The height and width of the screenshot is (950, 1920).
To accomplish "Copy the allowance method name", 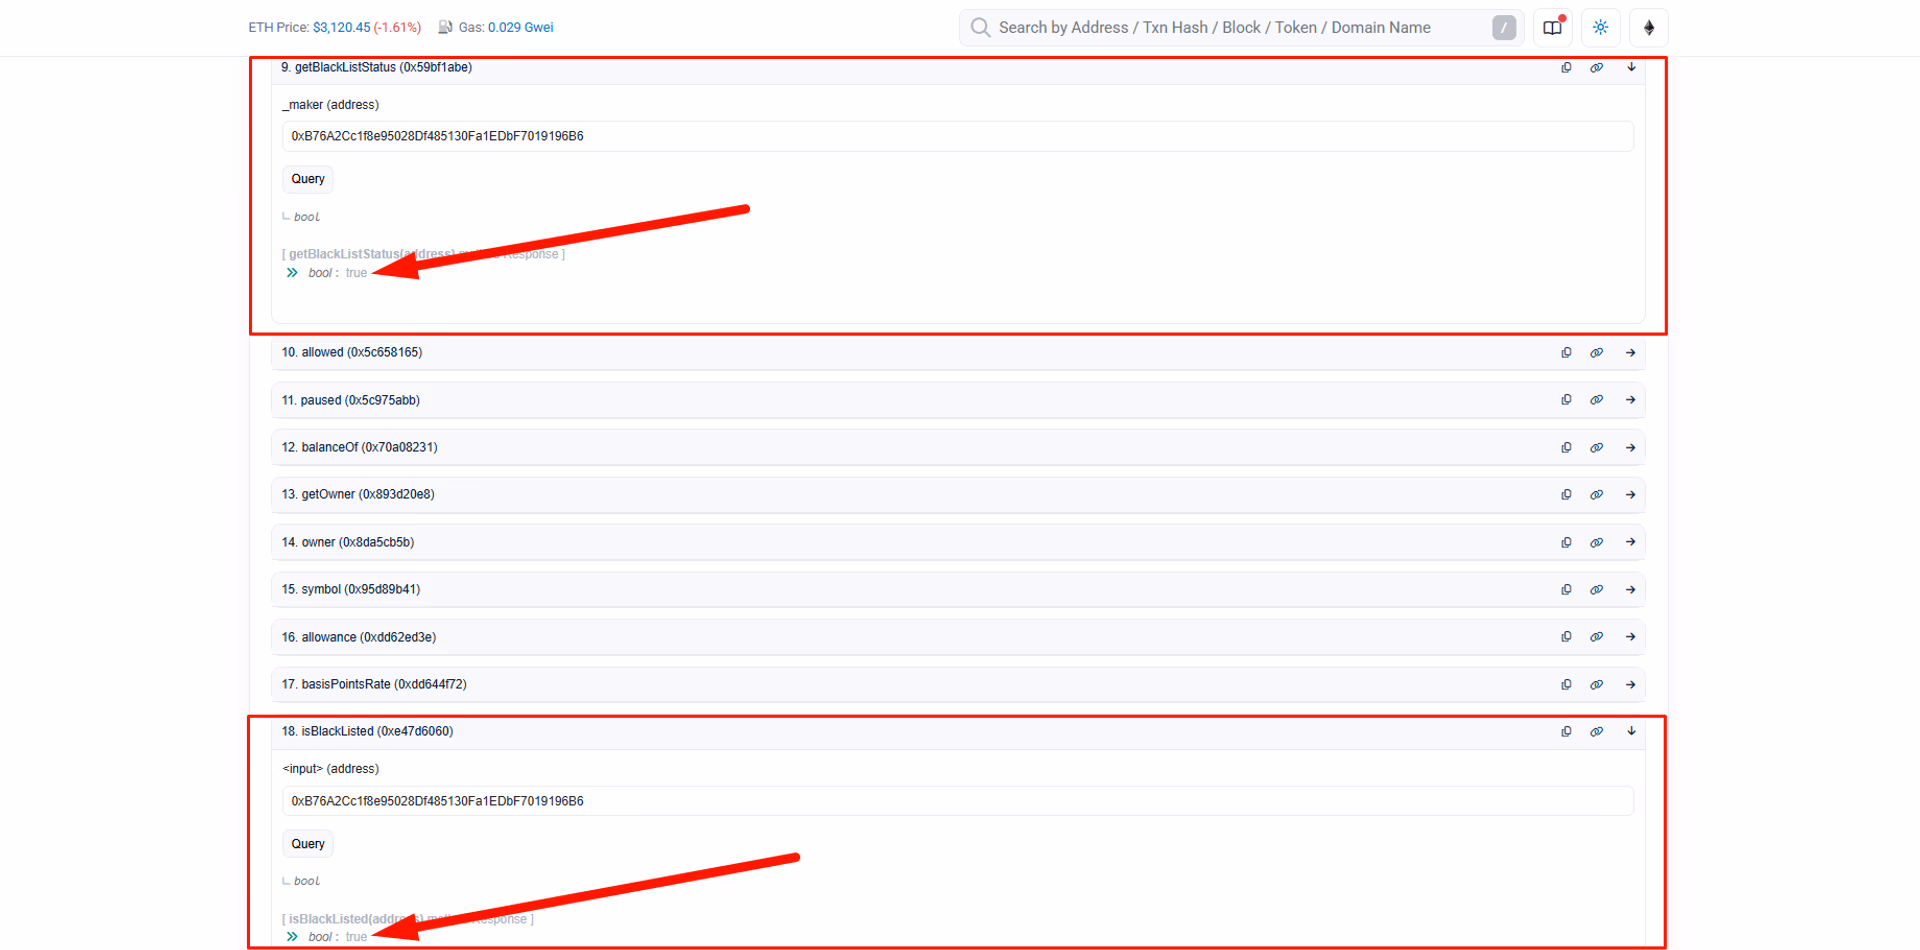I will [x=1566, y=637].
